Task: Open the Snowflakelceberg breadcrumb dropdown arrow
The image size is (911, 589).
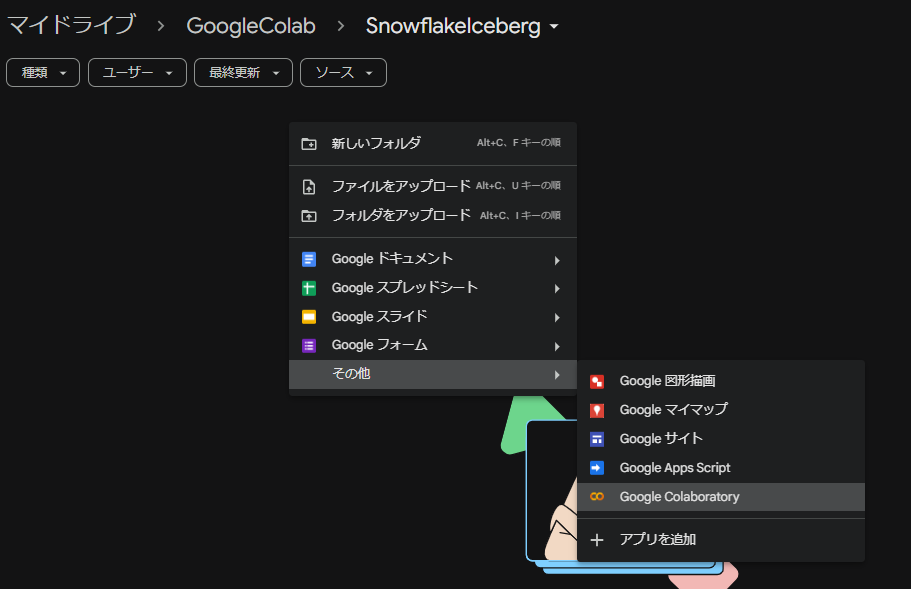Action: (553, 26)
